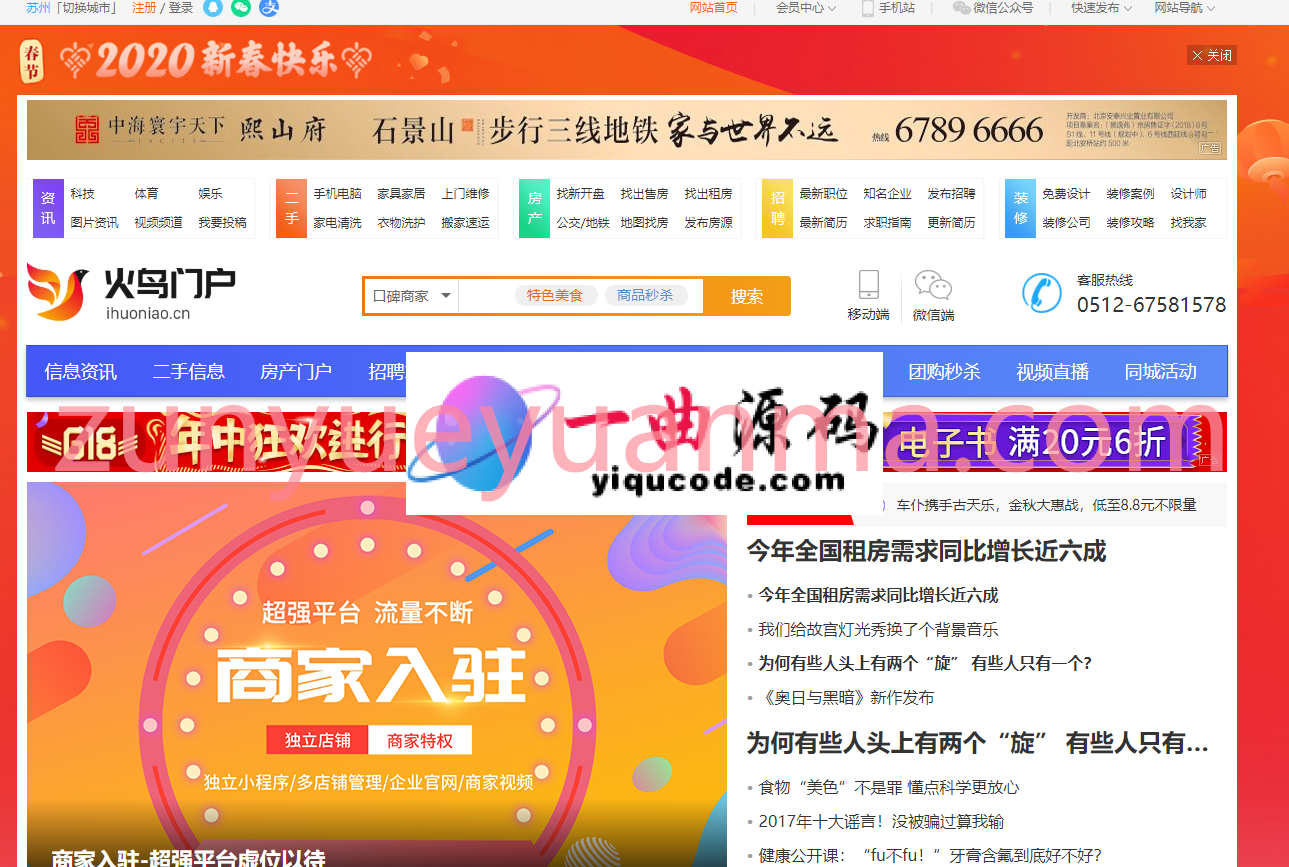Click the 手机站 phone icon
The height and width of the screenshot is (867, 1289).
point(868,8)
